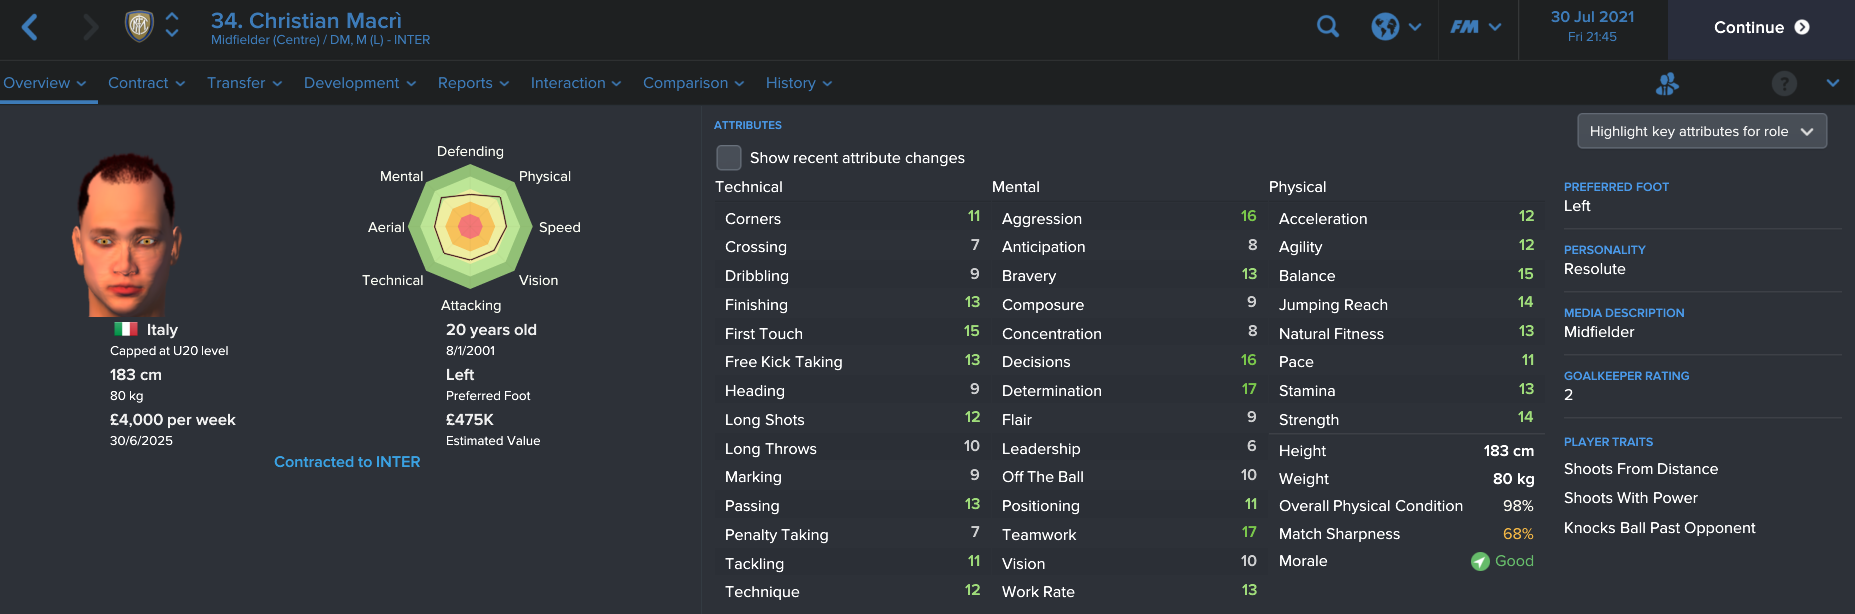Click the Continue button

tap(1761, 28)
